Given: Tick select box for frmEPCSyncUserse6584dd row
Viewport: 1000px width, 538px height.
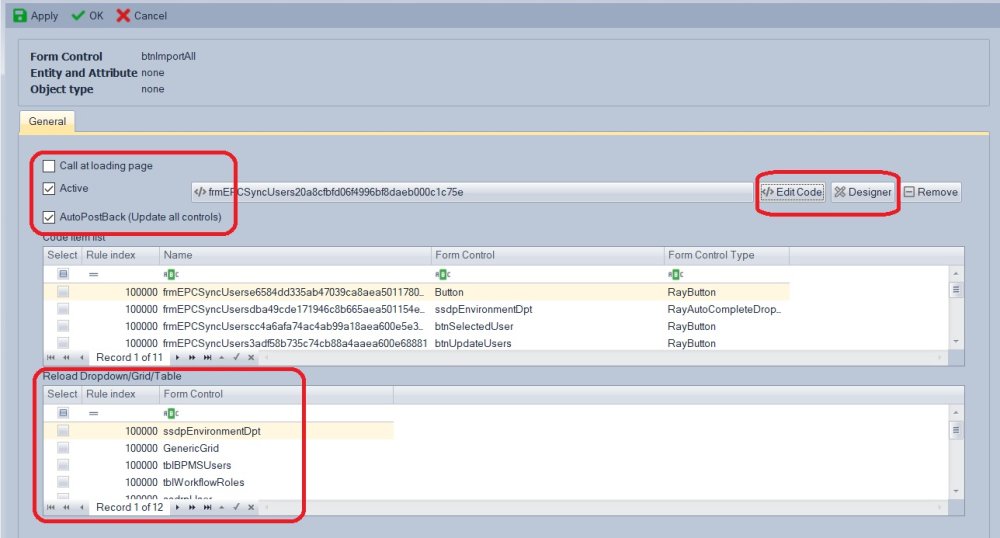Looking at the screenshot, I should (x=63, y=292).
